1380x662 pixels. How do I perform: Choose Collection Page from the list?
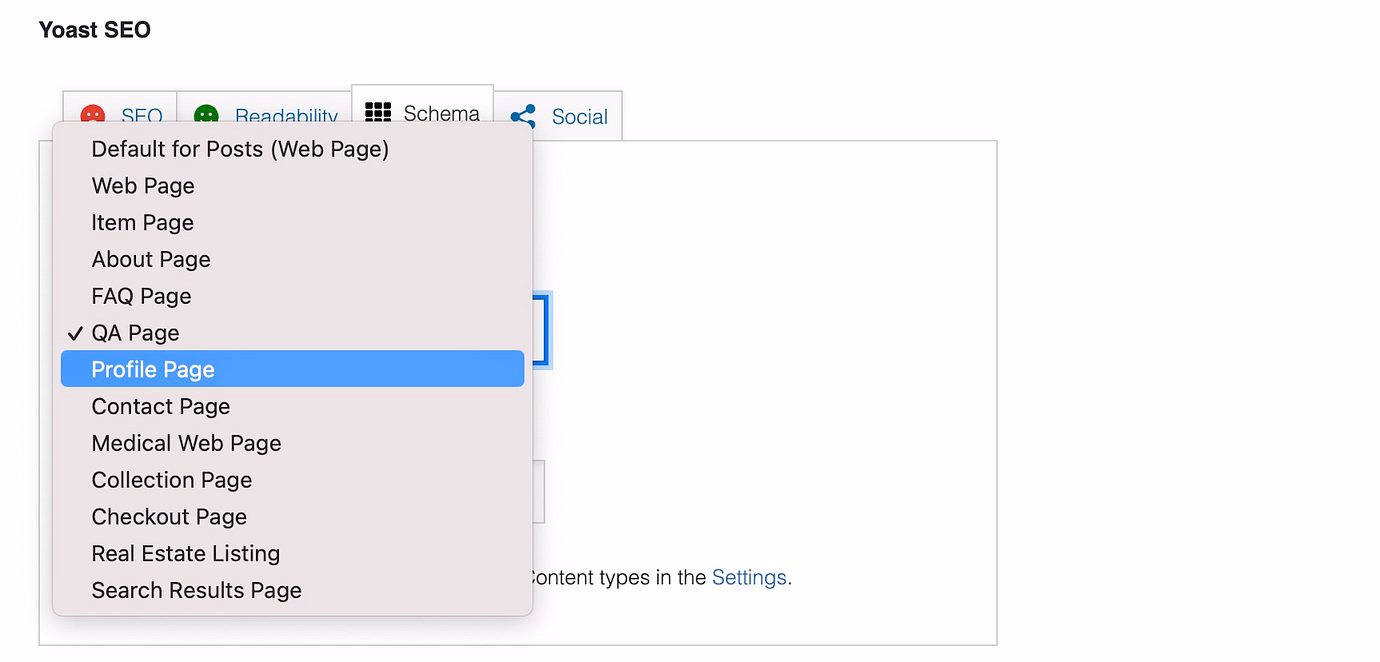171,480
